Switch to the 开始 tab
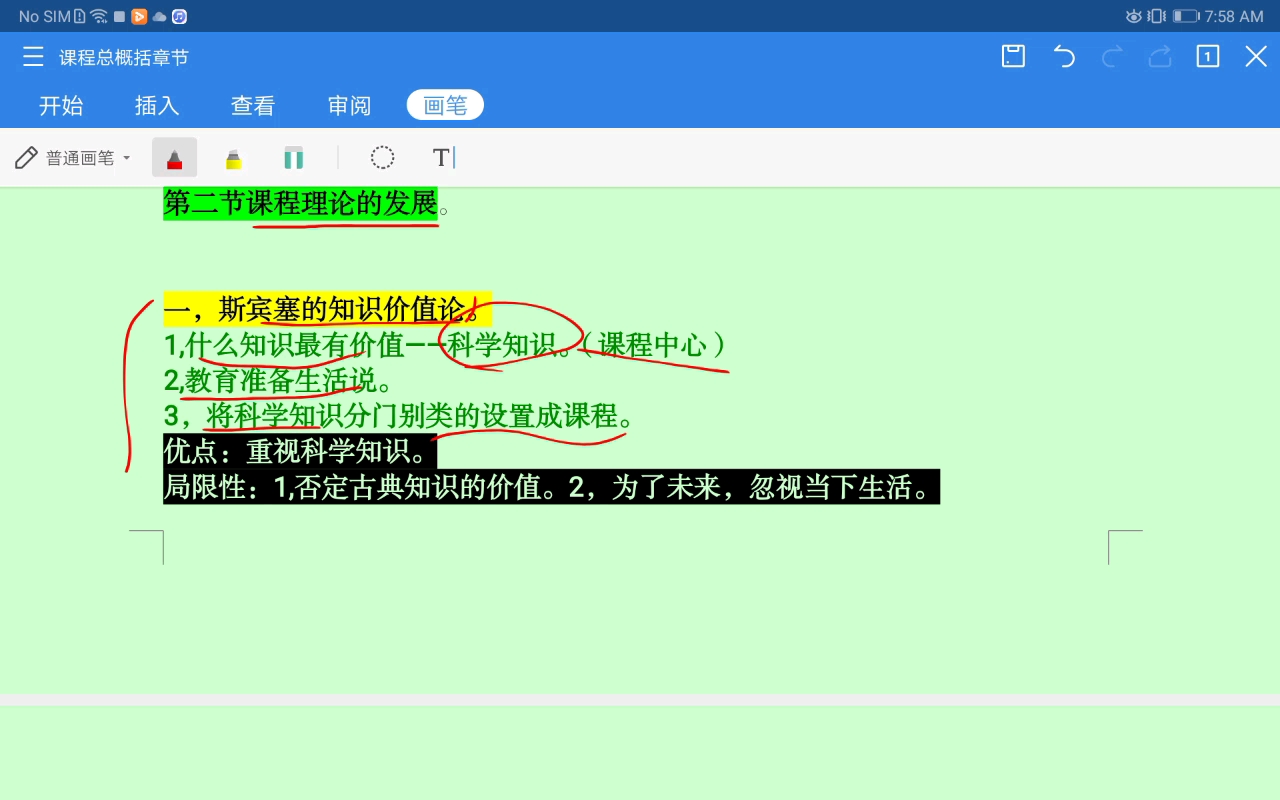Viewport: 1280px width, 800px height. point(61,105)
